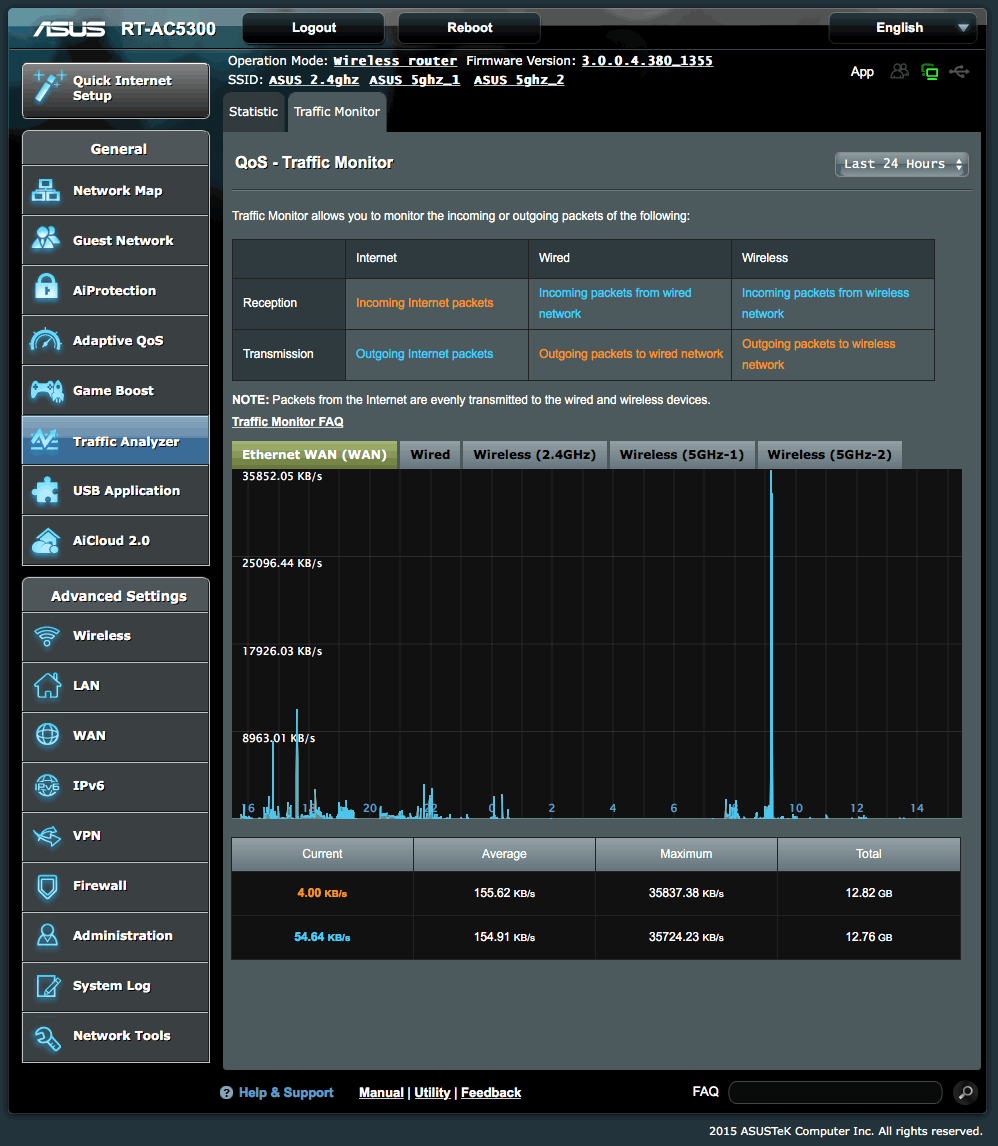Open Adaptive QoS settings
Screen dimensions: 998x1146
point(114,340)
